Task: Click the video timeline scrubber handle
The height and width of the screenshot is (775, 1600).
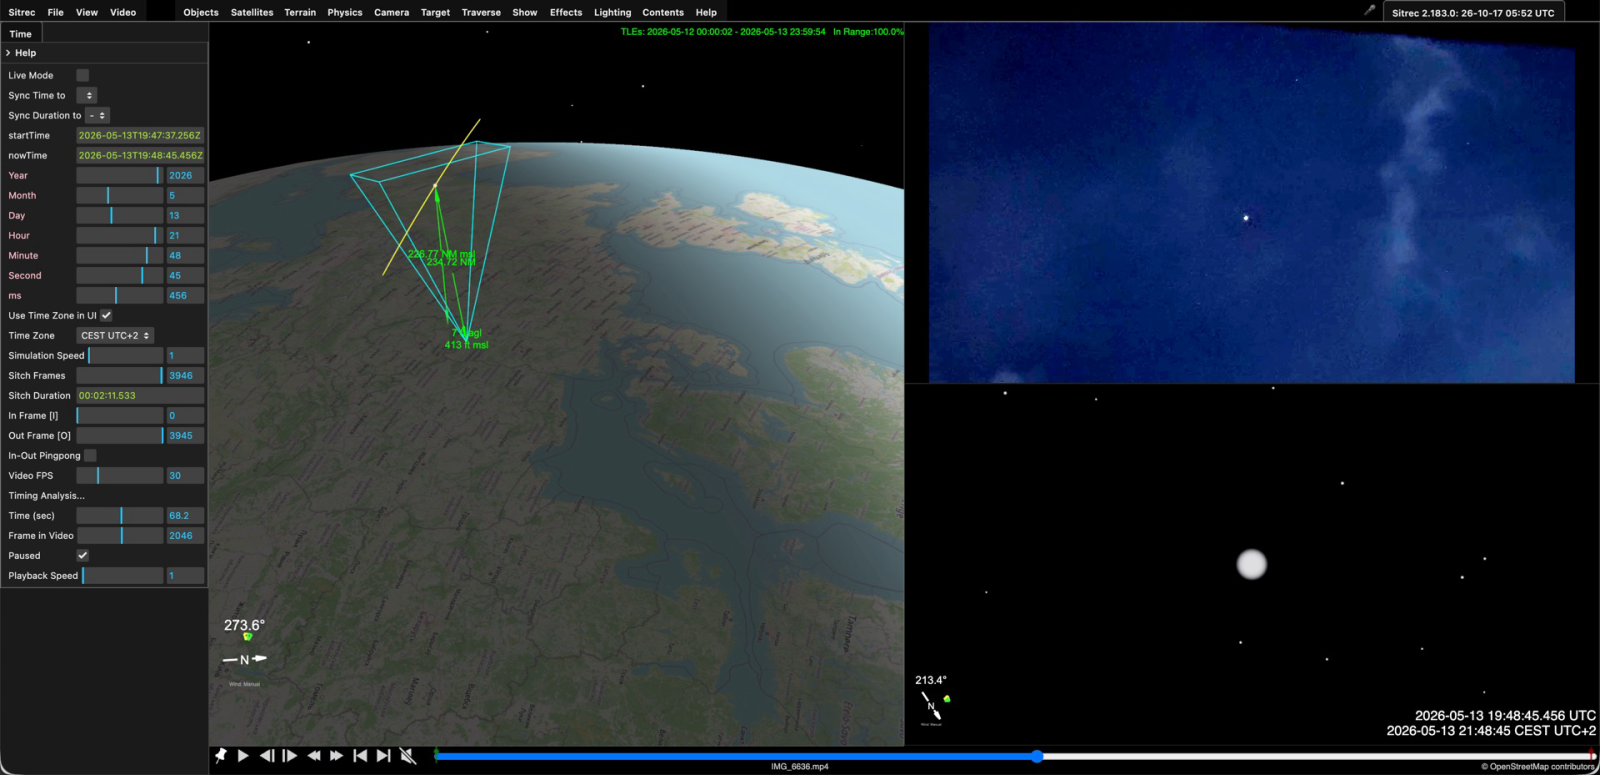Action: [1037, 756]
